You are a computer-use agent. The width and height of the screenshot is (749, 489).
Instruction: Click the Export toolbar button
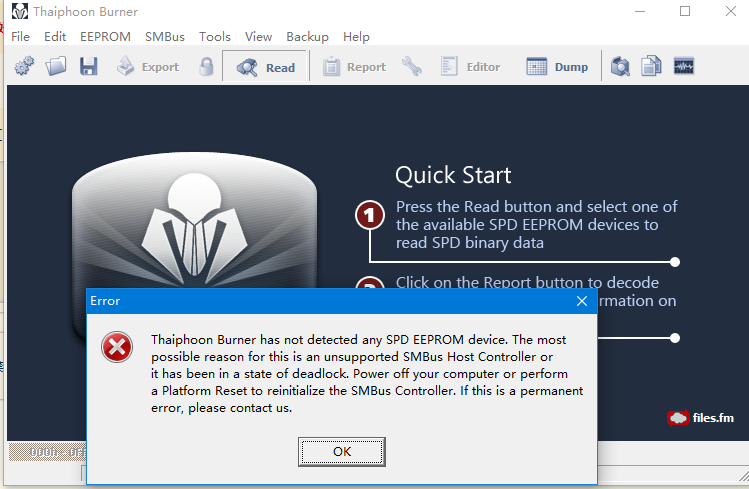coord(148,66)
